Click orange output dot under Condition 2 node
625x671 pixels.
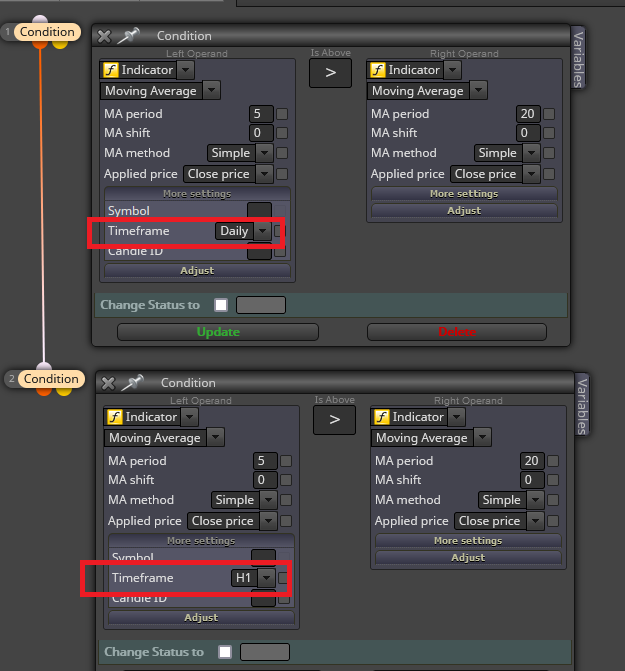(x=44, y=391)
